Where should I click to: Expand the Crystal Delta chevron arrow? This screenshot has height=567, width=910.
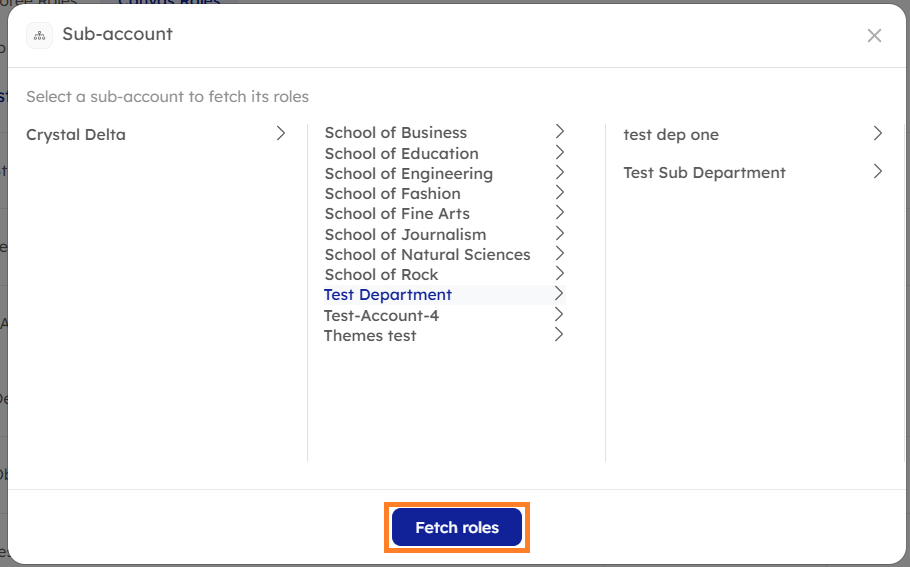pyautogui.click(x=281, y=133)
